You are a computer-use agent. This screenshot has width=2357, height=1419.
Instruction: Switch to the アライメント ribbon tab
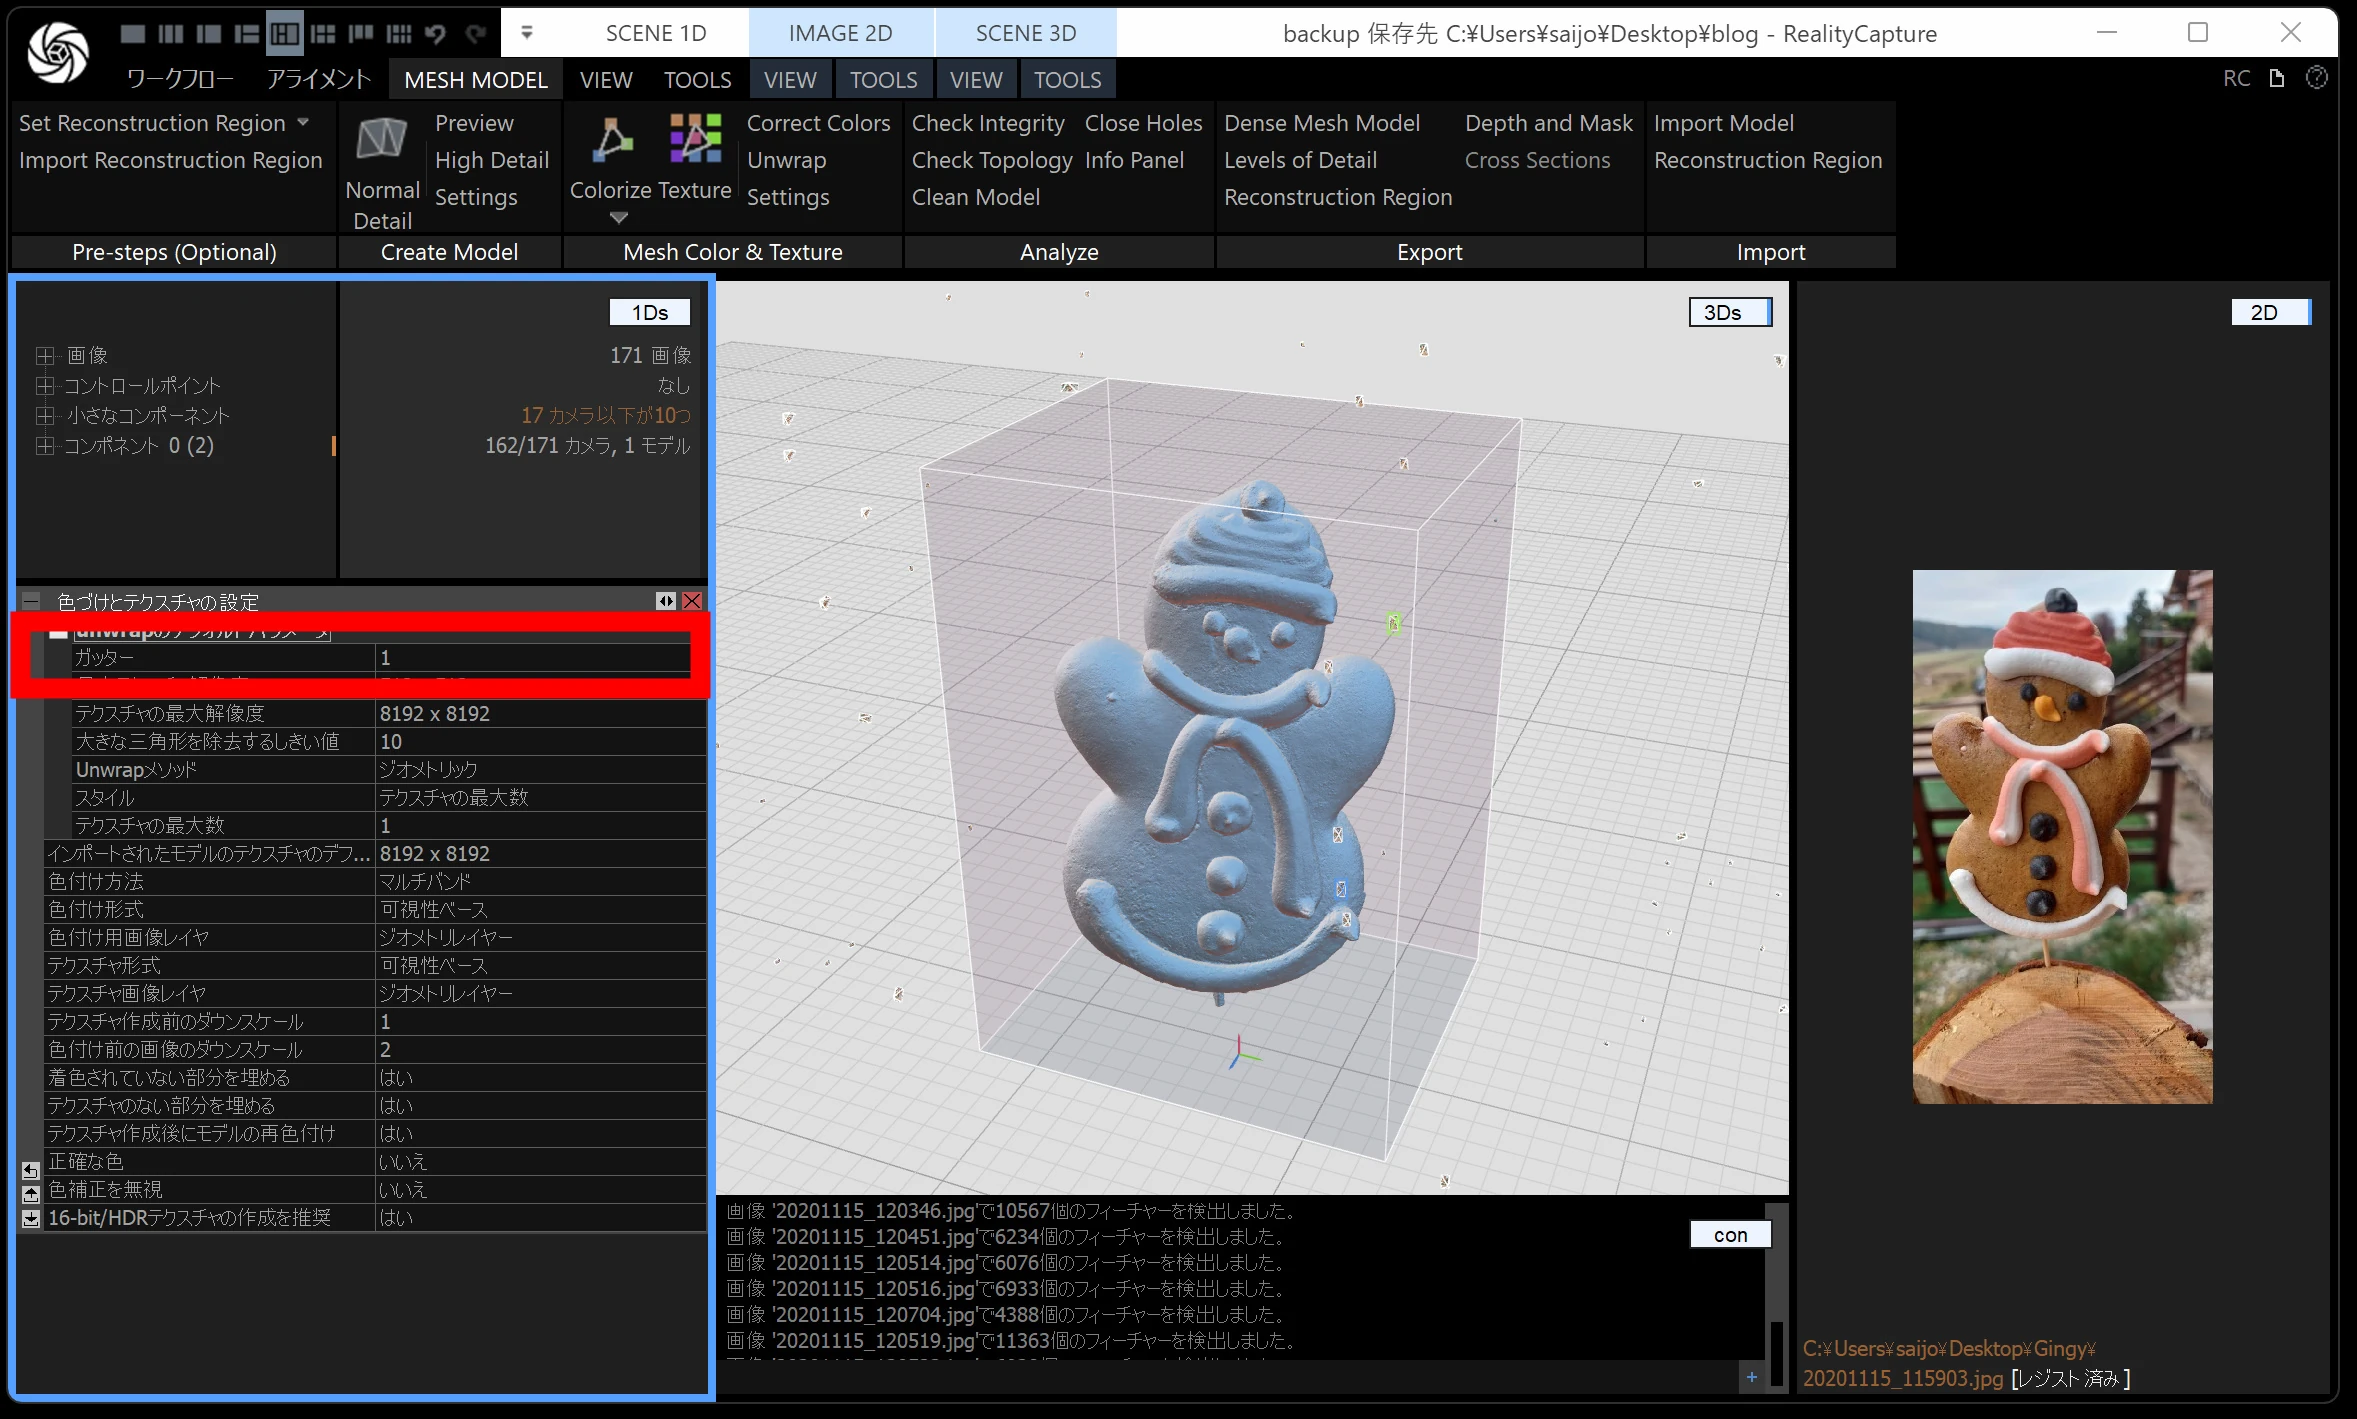319,79
